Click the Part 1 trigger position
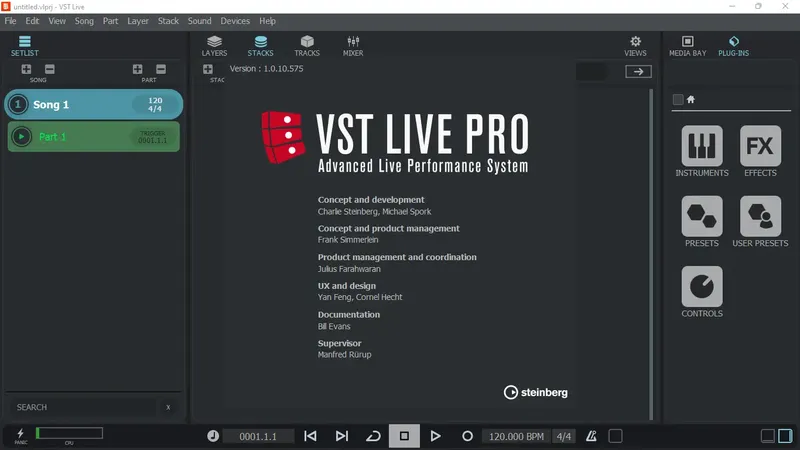This screenshot has width=800, height=450. (x=153, y=137)
